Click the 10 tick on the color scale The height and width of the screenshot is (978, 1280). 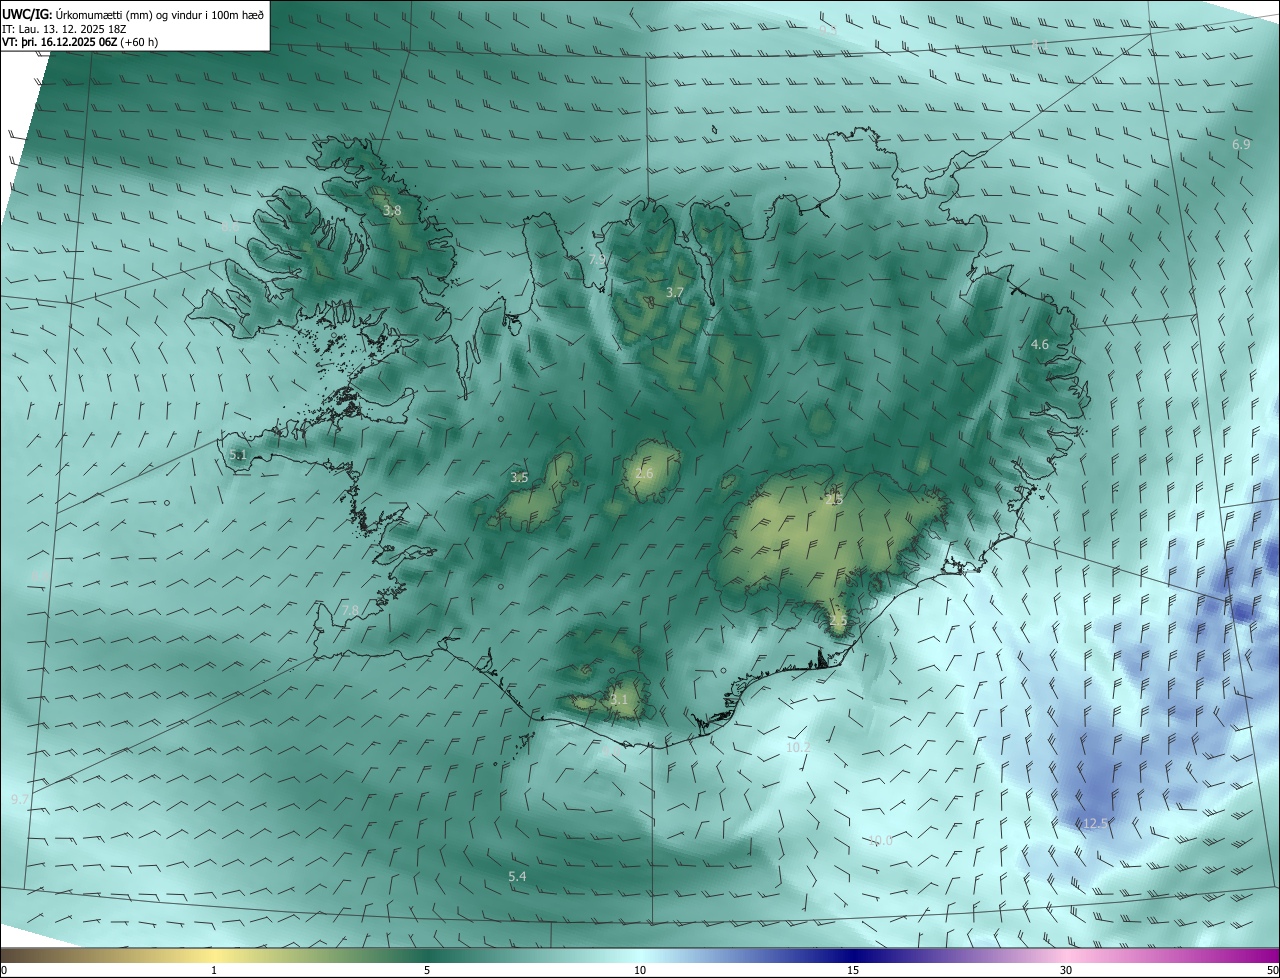tap(640, 970)
